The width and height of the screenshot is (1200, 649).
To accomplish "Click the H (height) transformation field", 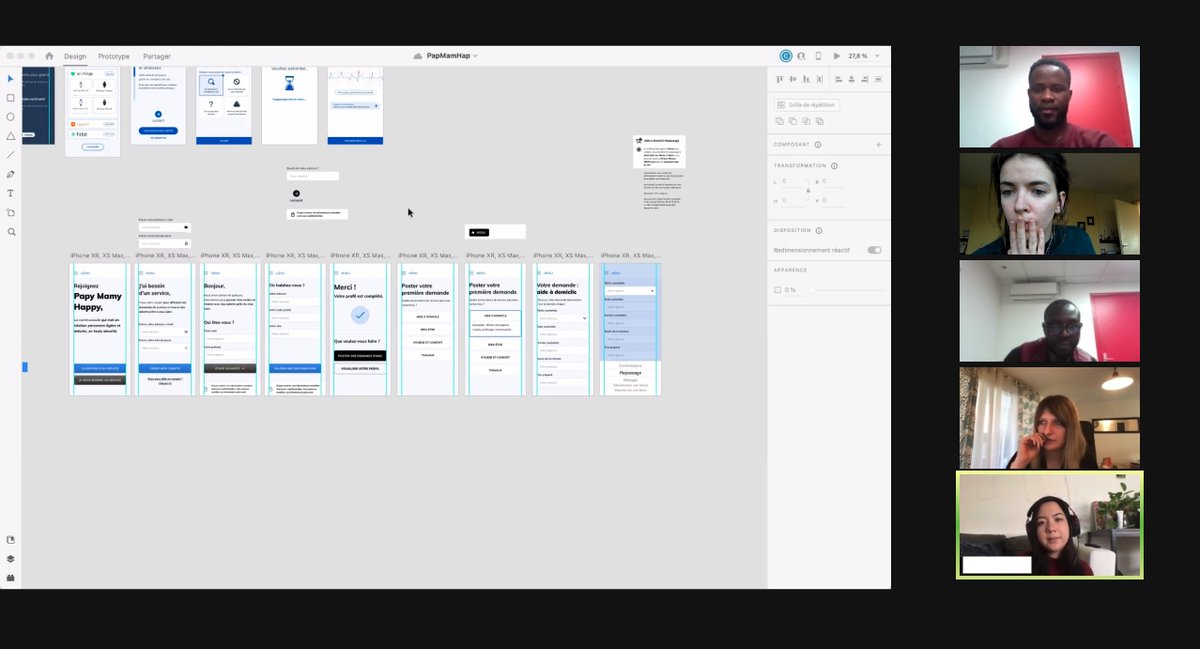I will pyautogui.click(x=793, y=200).
